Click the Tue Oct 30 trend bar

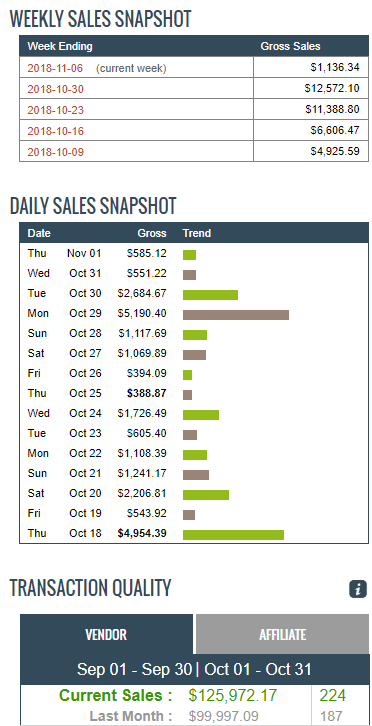210,295
